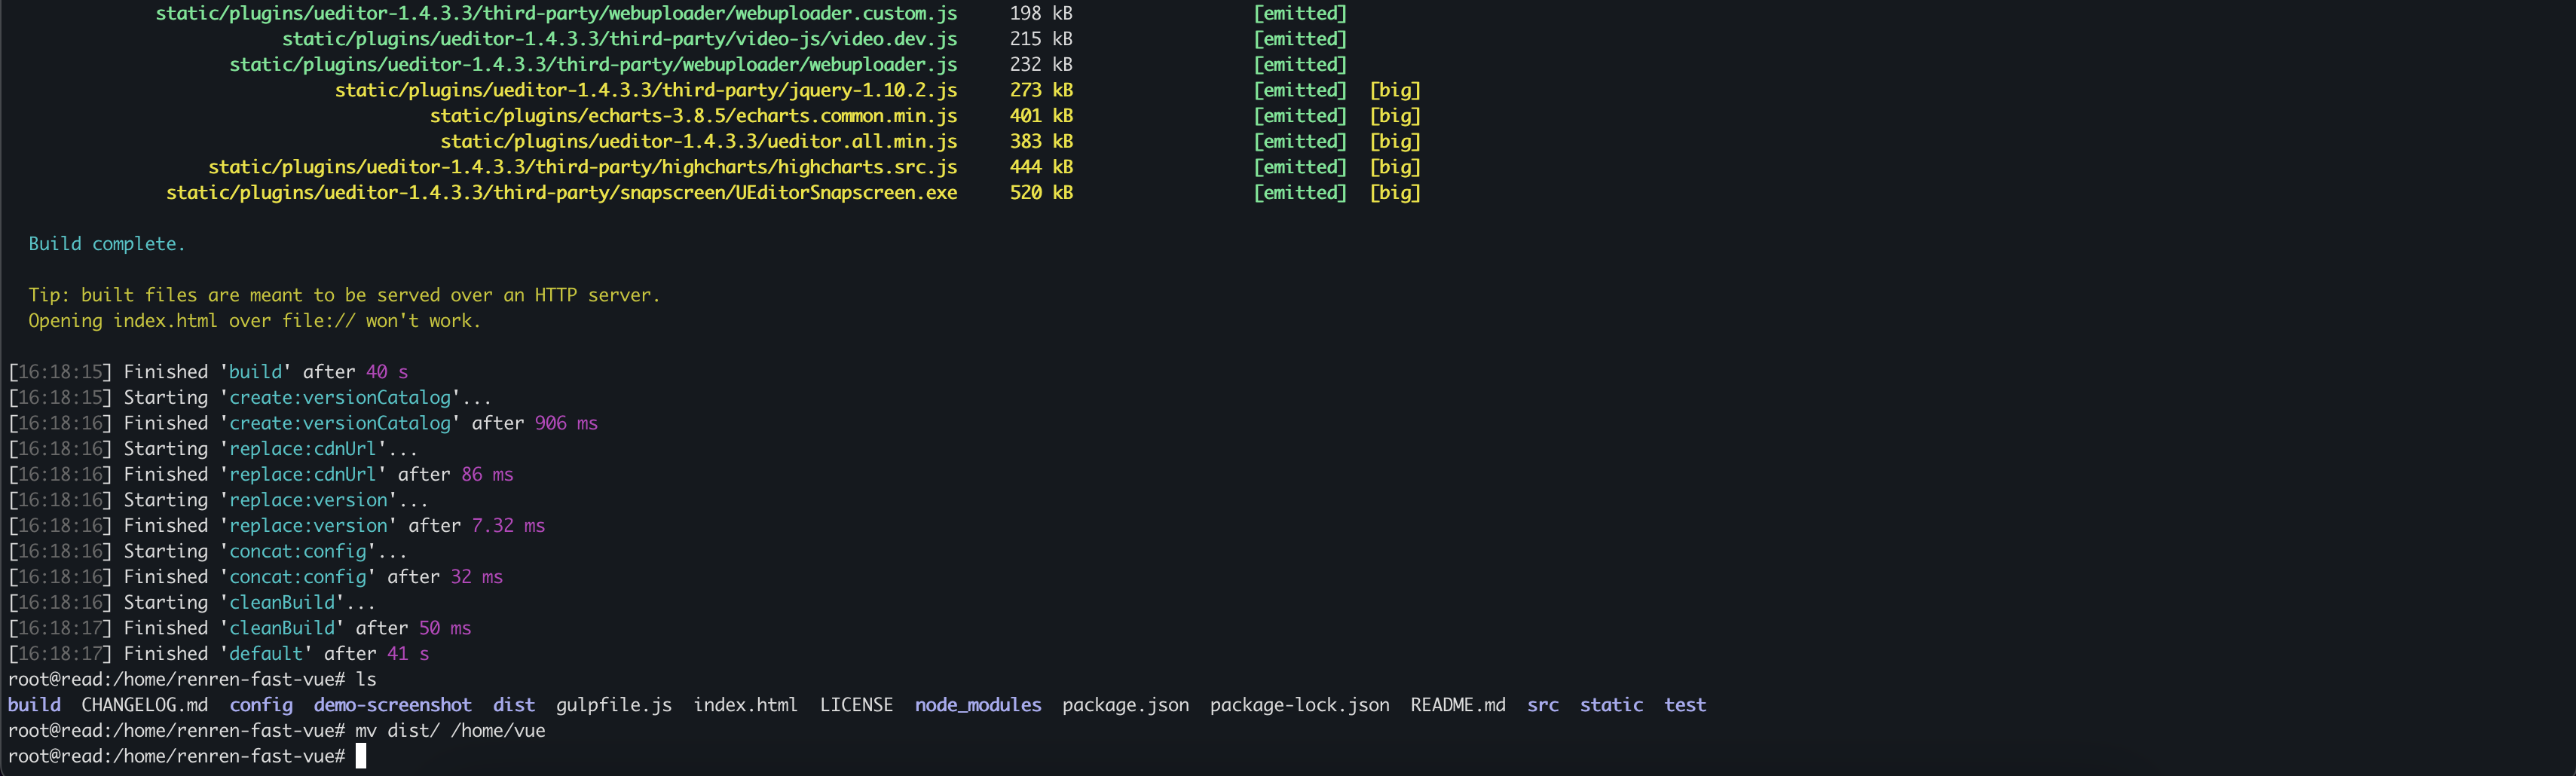Click the 86 ms duration value

pyautogui.click(x=487, y=475)
